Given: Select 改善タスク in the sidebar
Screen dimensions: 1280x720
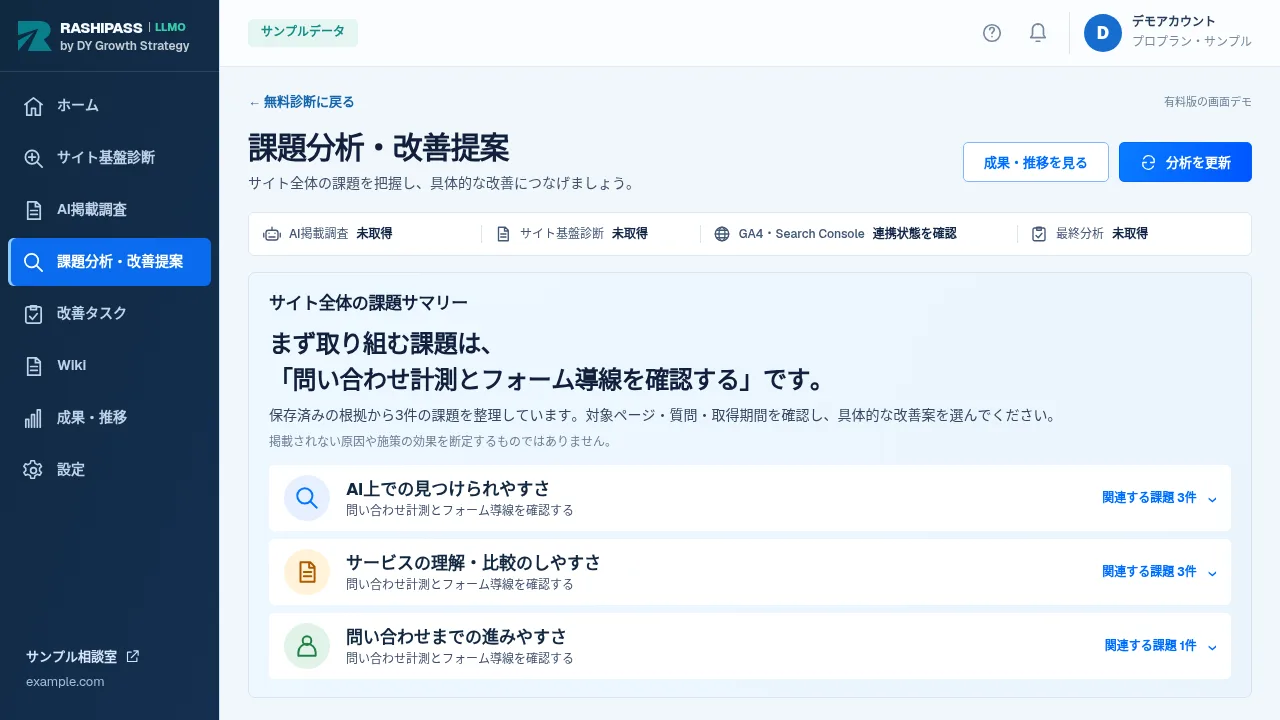Looking at the screenshot, I should click(110, 314).
